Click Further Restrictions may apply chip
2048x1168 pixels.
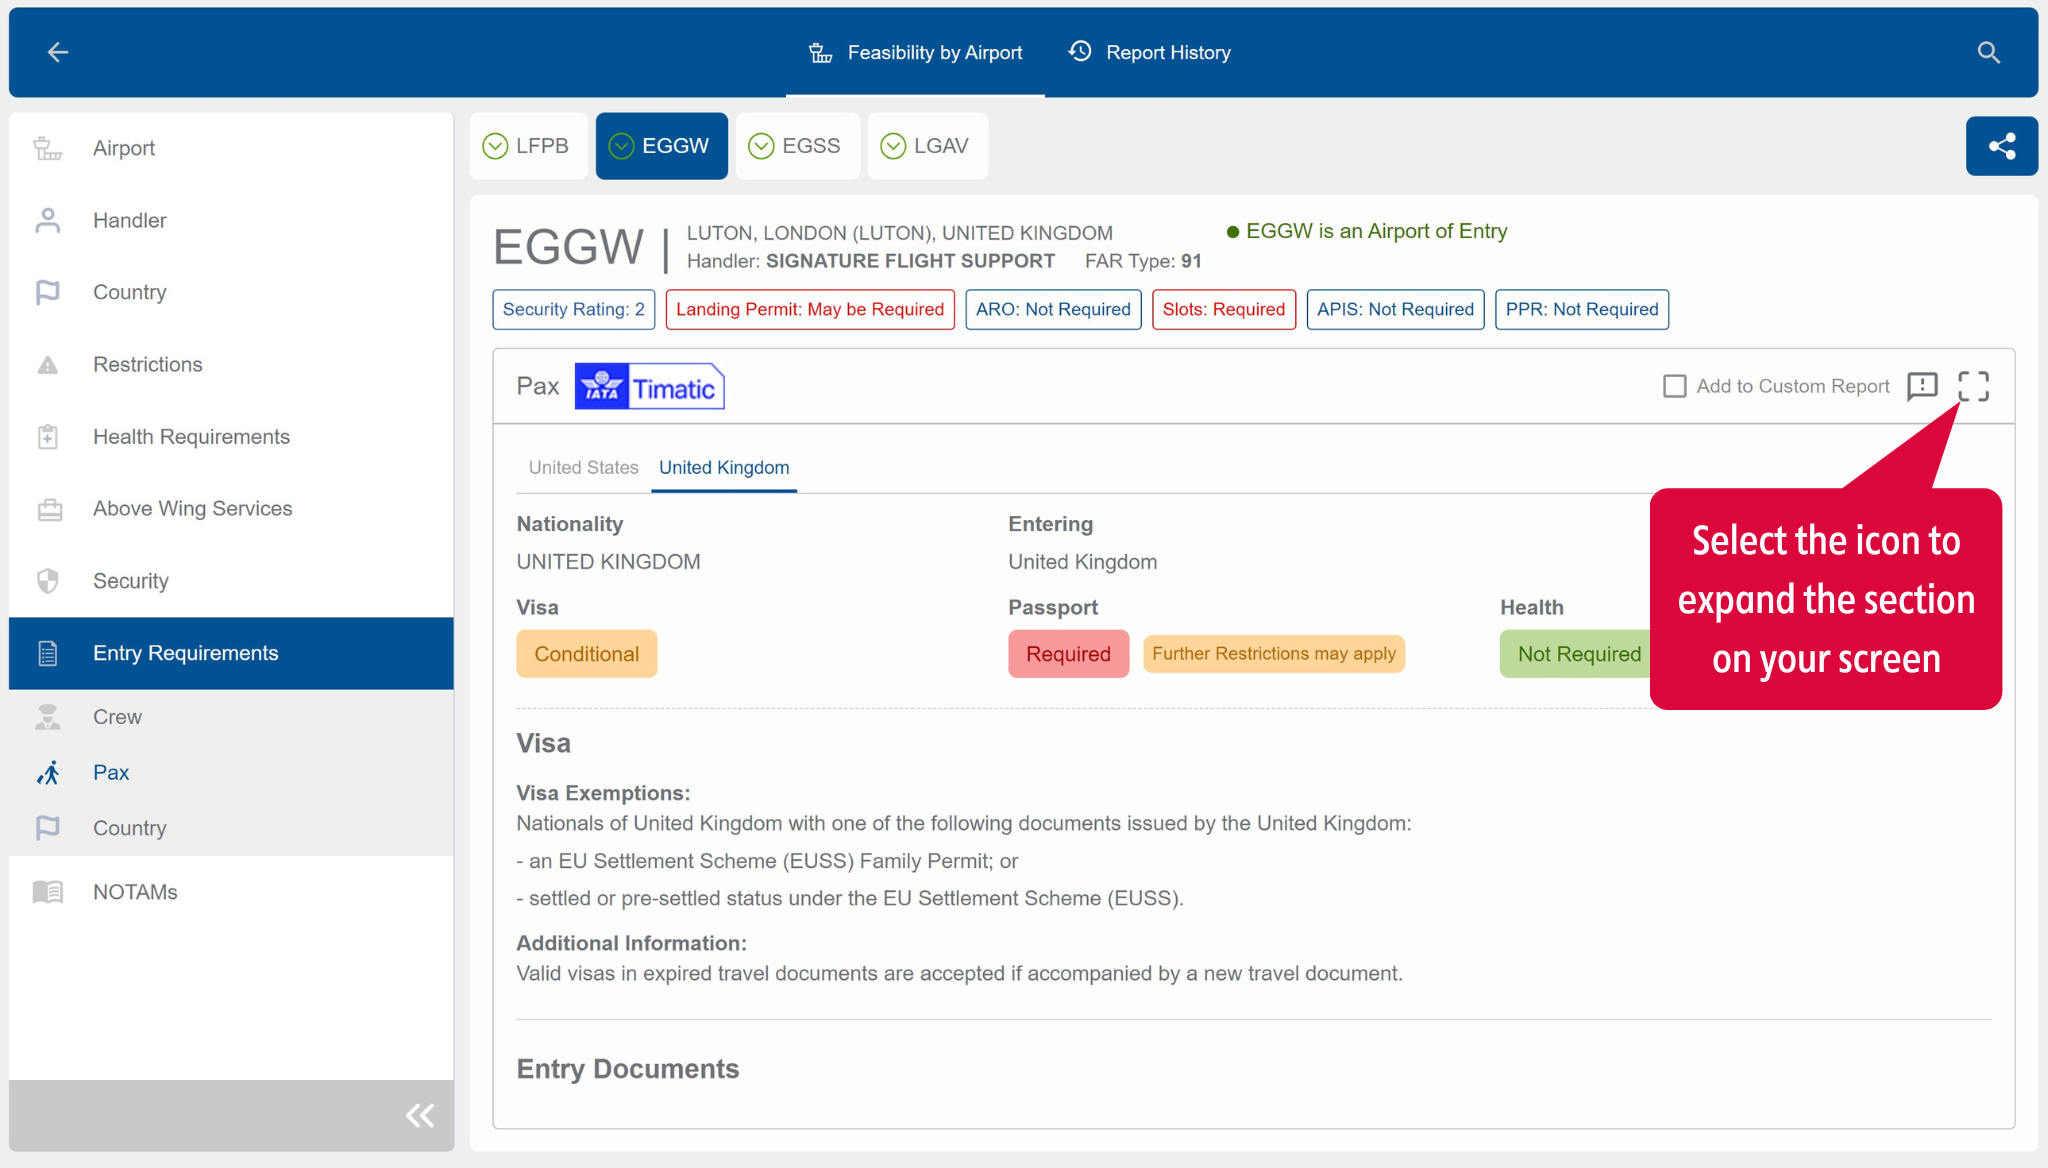click(1274, 654)
